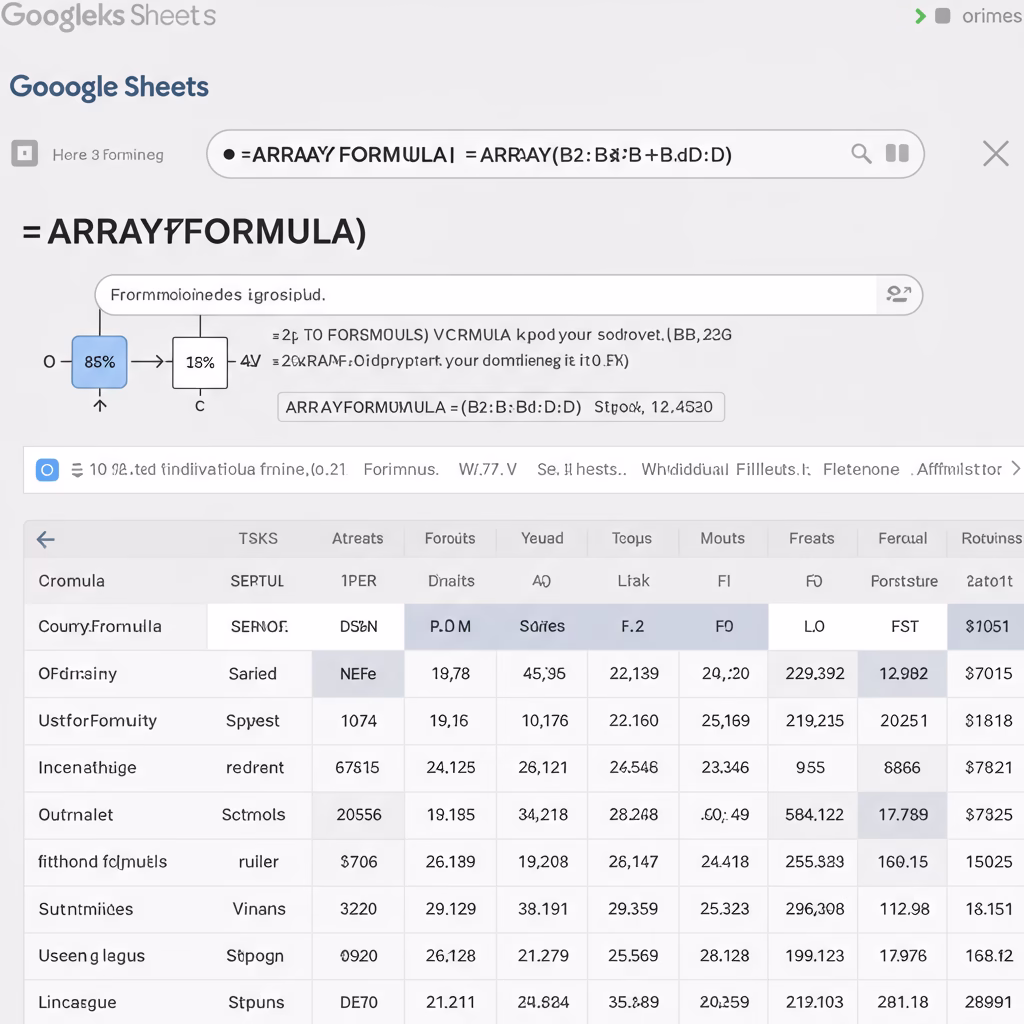Click the orimes label in top bar
Viewport: 1024px width, 1024px height.
[991, 16]
